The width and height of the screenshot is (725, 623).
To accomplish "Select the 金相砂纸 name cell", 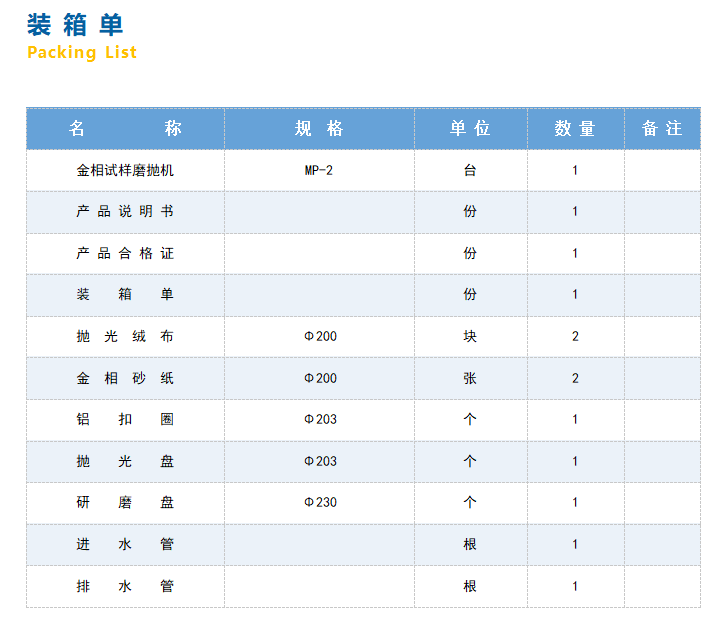I will pos(125,378).
